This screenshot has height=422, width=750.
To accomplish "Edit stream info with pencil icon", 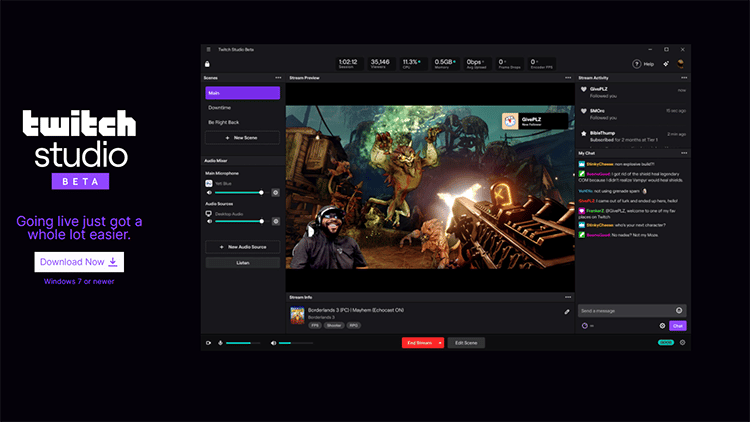I will [x=567, y=312].
